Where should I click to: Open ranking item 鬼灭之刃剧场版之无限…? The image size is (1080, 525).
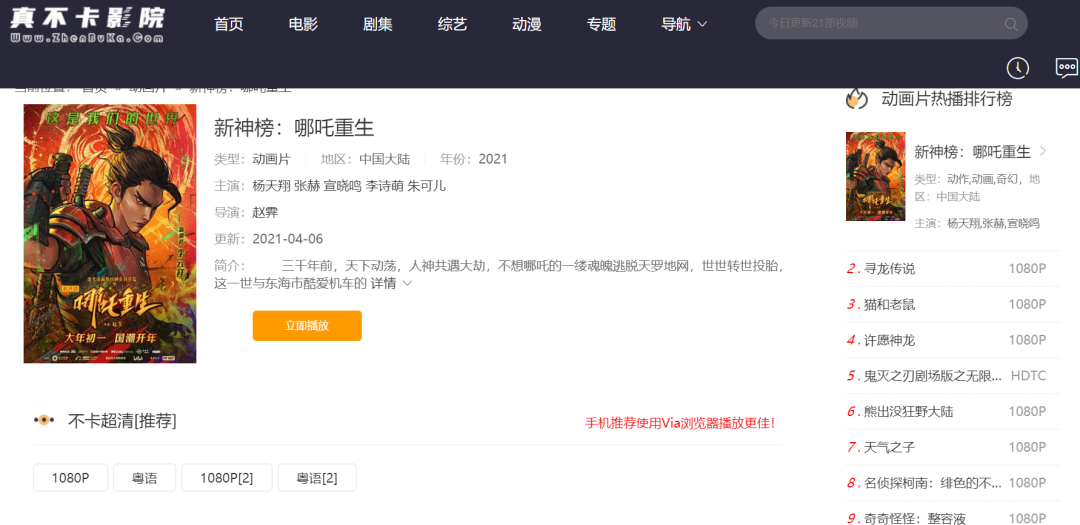[x=933, y=376]
